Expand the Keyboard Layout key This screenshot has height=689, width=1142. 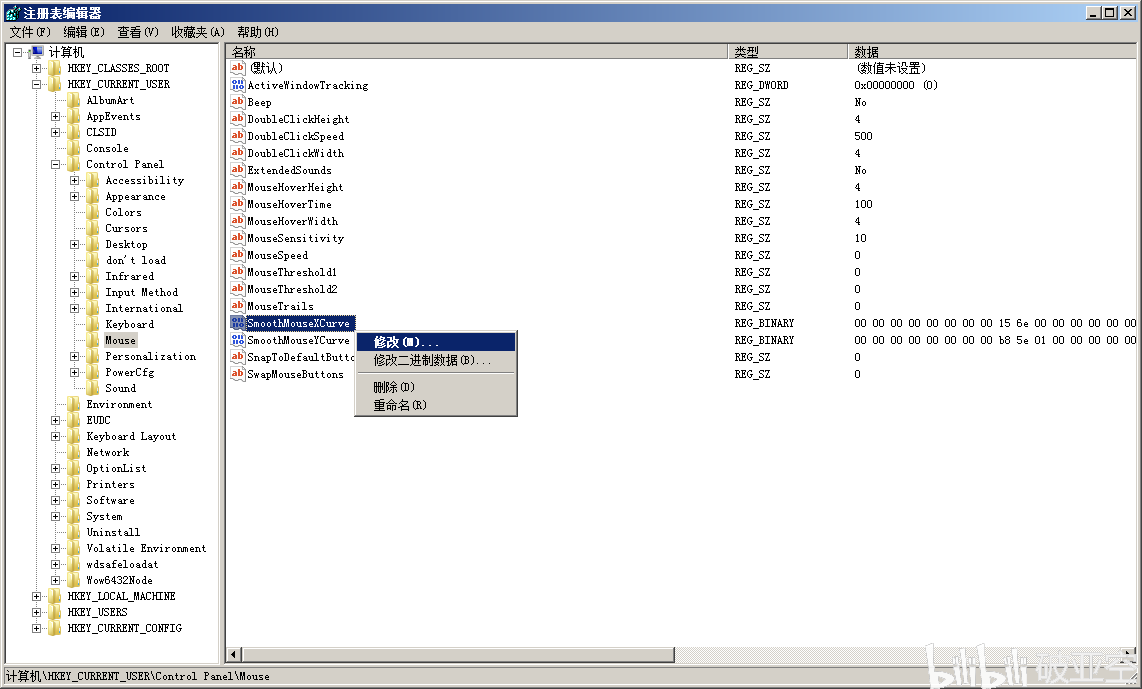55,436
